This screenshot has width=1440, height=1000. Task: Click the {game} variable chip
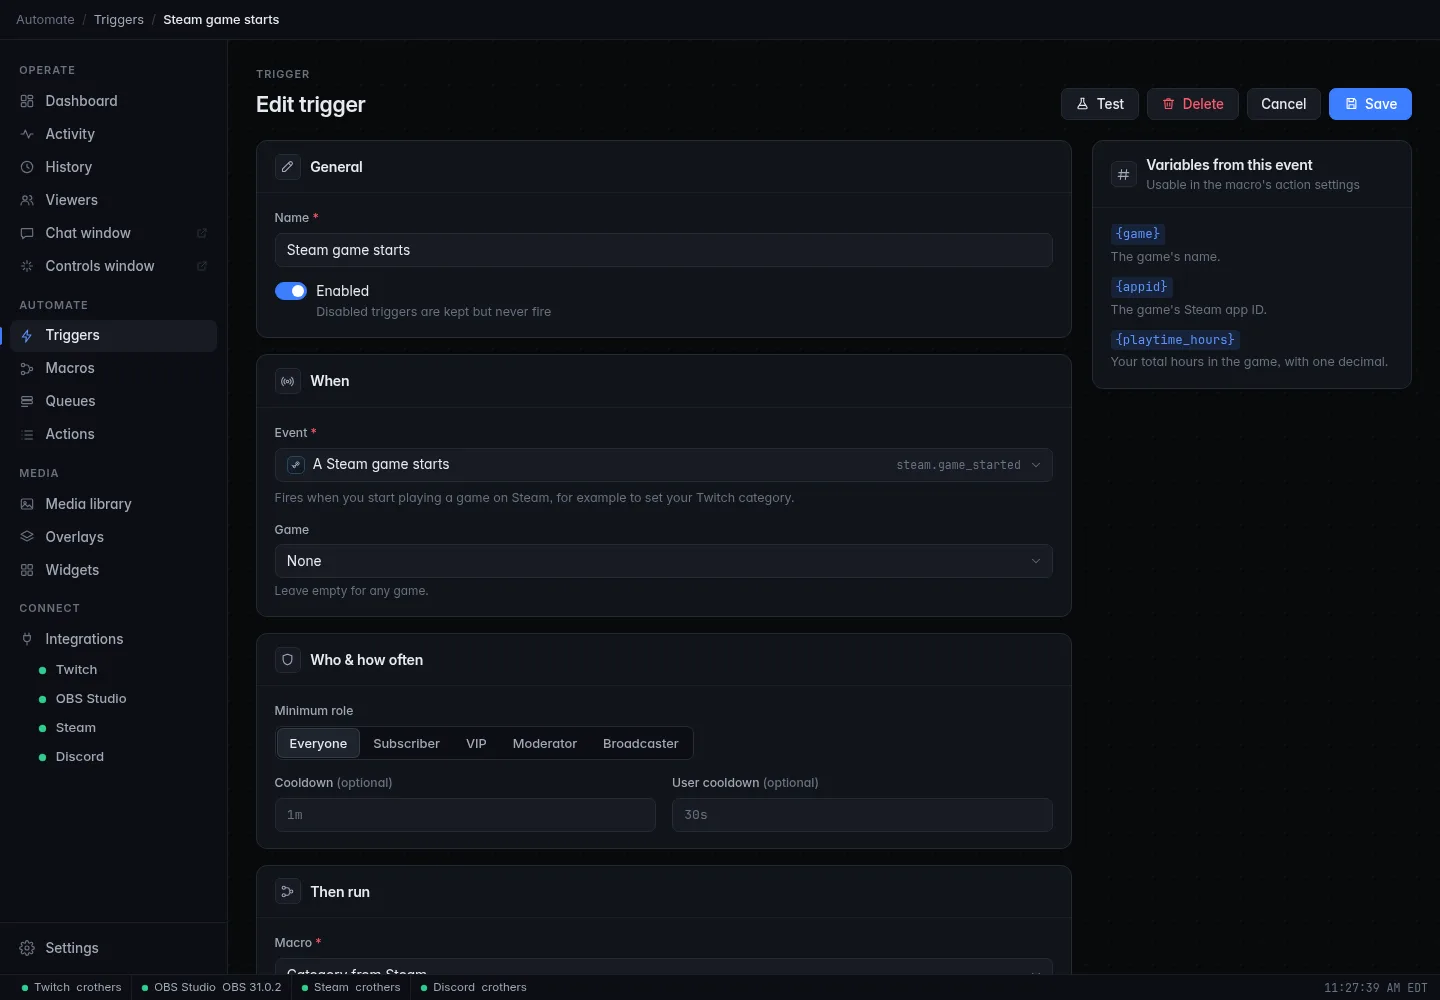(x=1138, y=234)
